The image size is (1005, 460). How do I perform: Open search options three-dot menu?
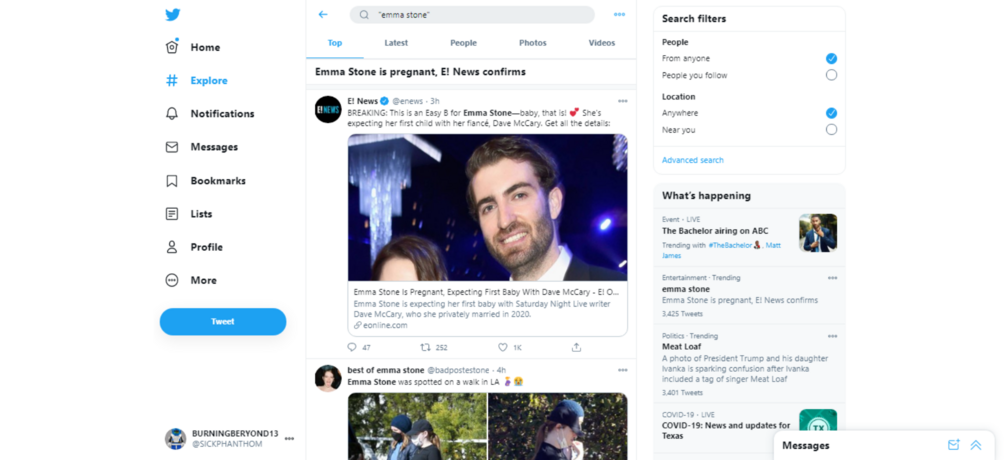pos(619,15)
